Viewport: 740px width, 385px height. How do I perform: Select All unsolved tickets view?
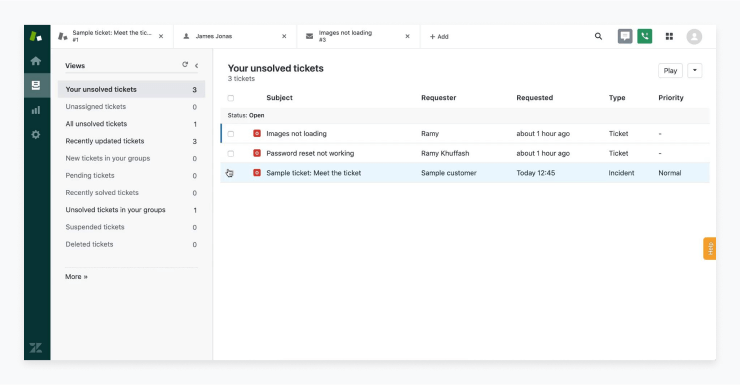[x=131, y=124]
